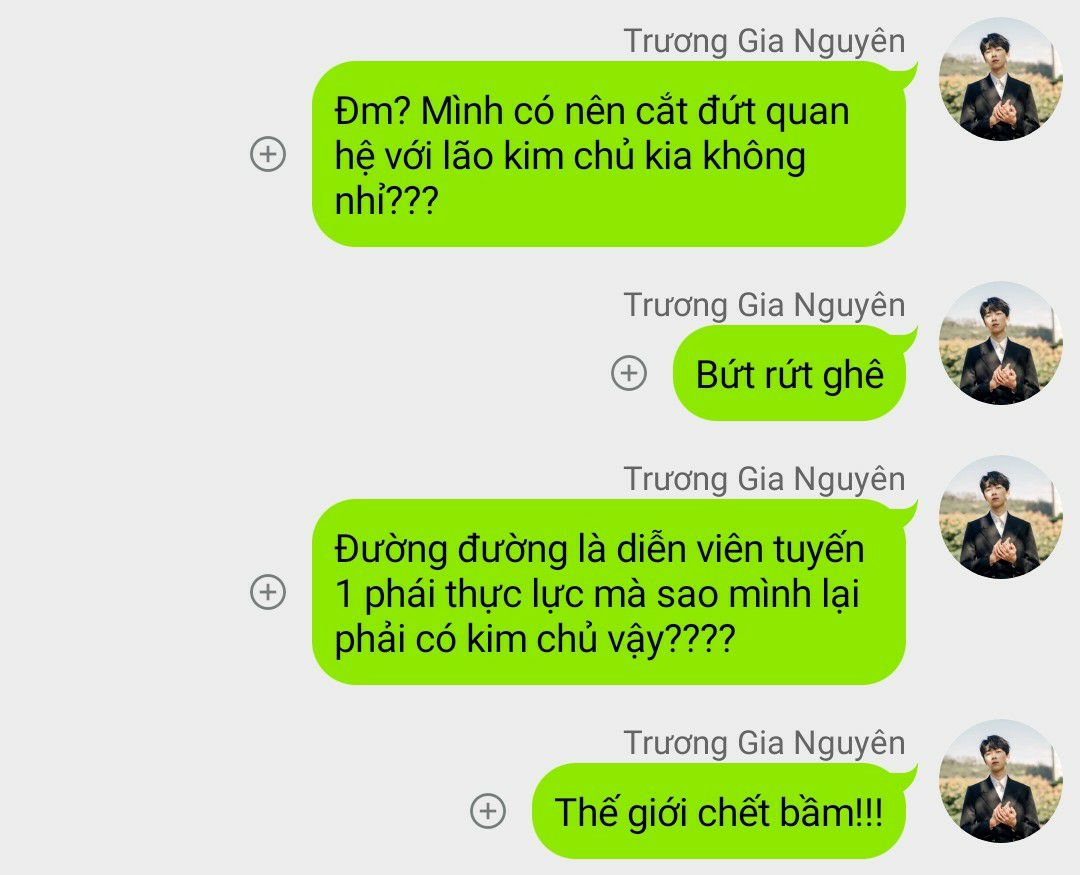Tap the plus icon next to 'Thế giới chết bầm!!!'
The width and height of the screenshot is (1080, 875).
[488, 810]
